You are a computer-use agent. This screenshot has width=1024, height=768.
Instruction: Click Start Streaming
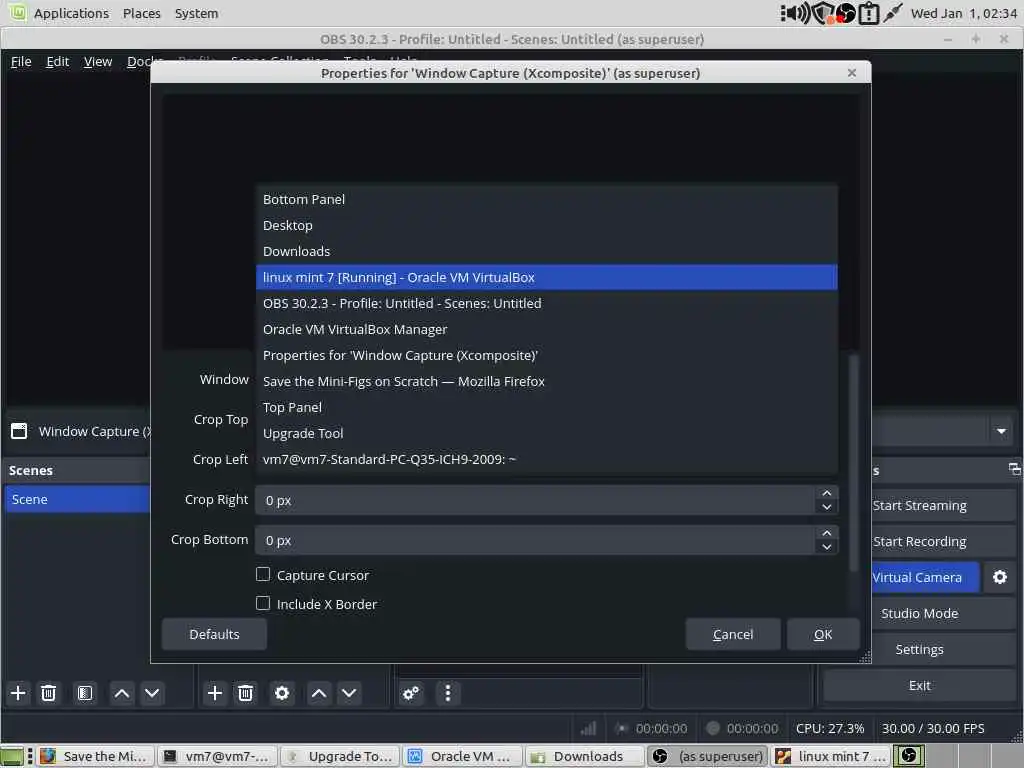[944, 505]
